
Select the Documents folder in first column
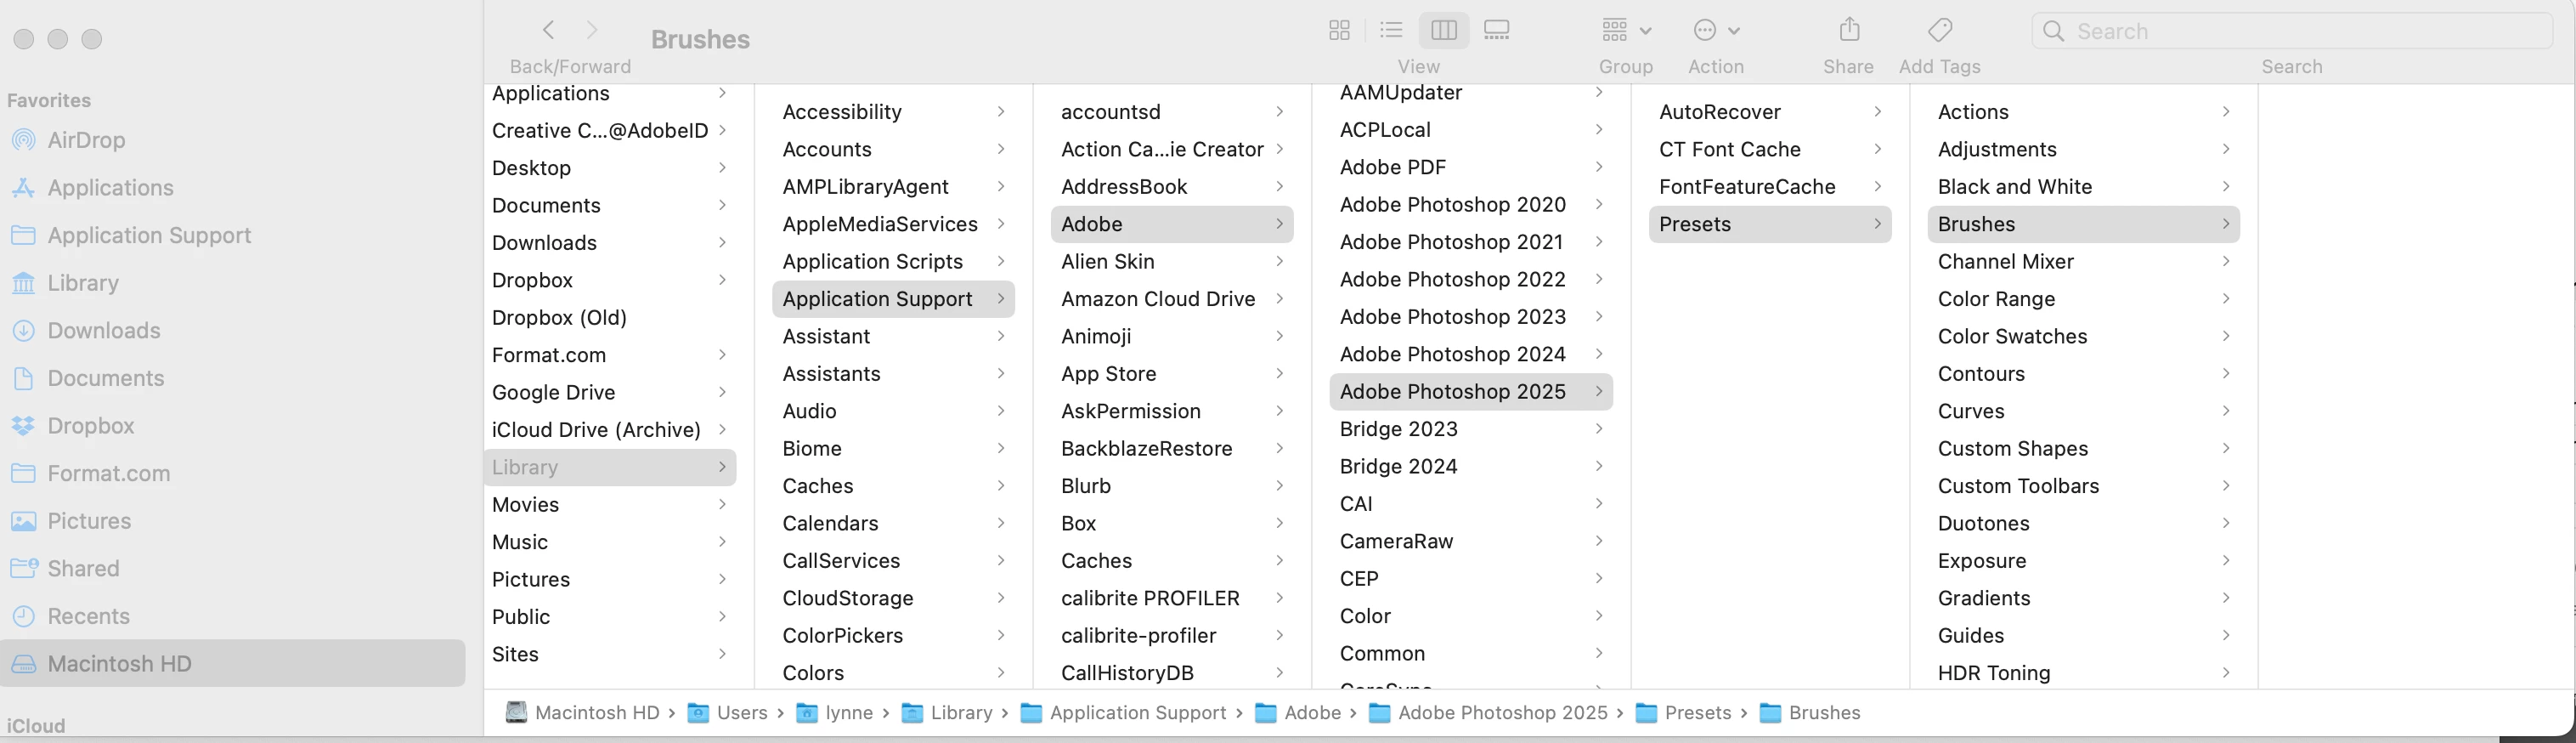(x=610, y=205)
